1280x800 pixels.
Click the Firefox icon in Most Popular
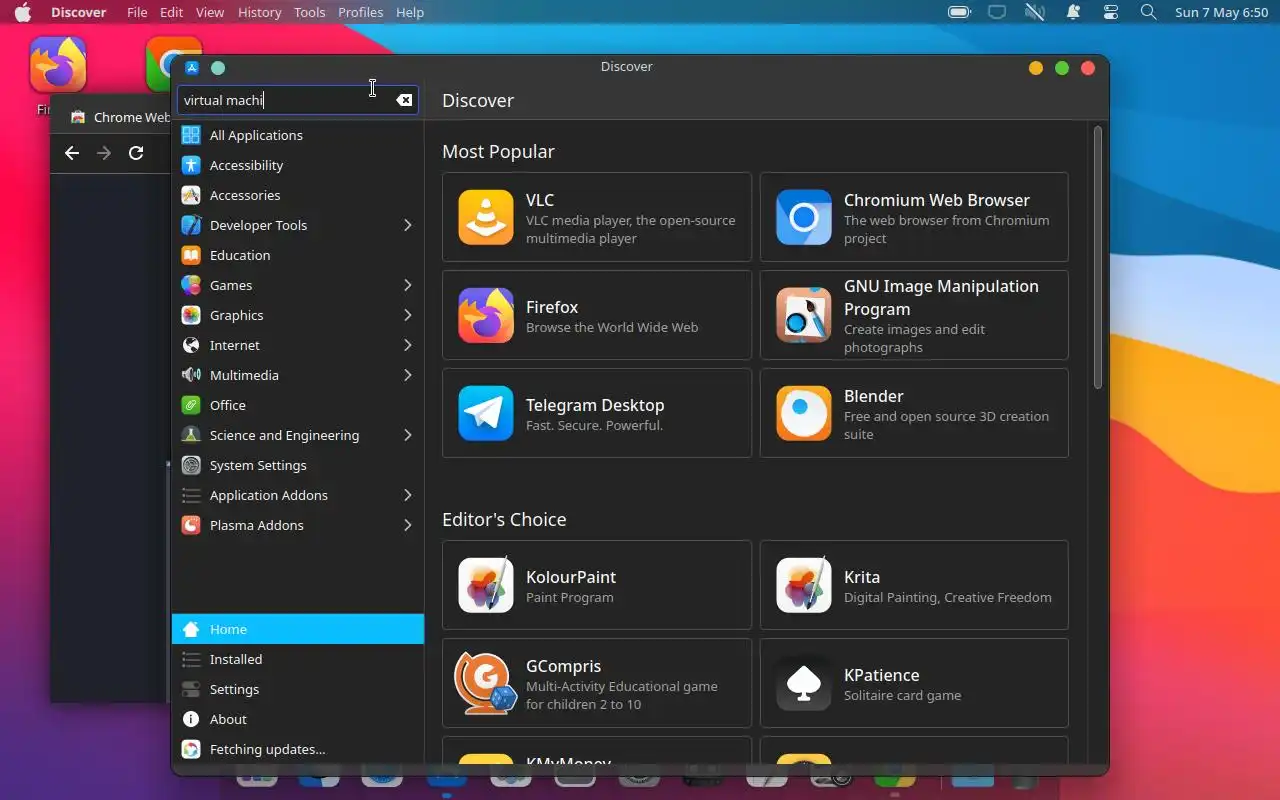coord(486,315)
